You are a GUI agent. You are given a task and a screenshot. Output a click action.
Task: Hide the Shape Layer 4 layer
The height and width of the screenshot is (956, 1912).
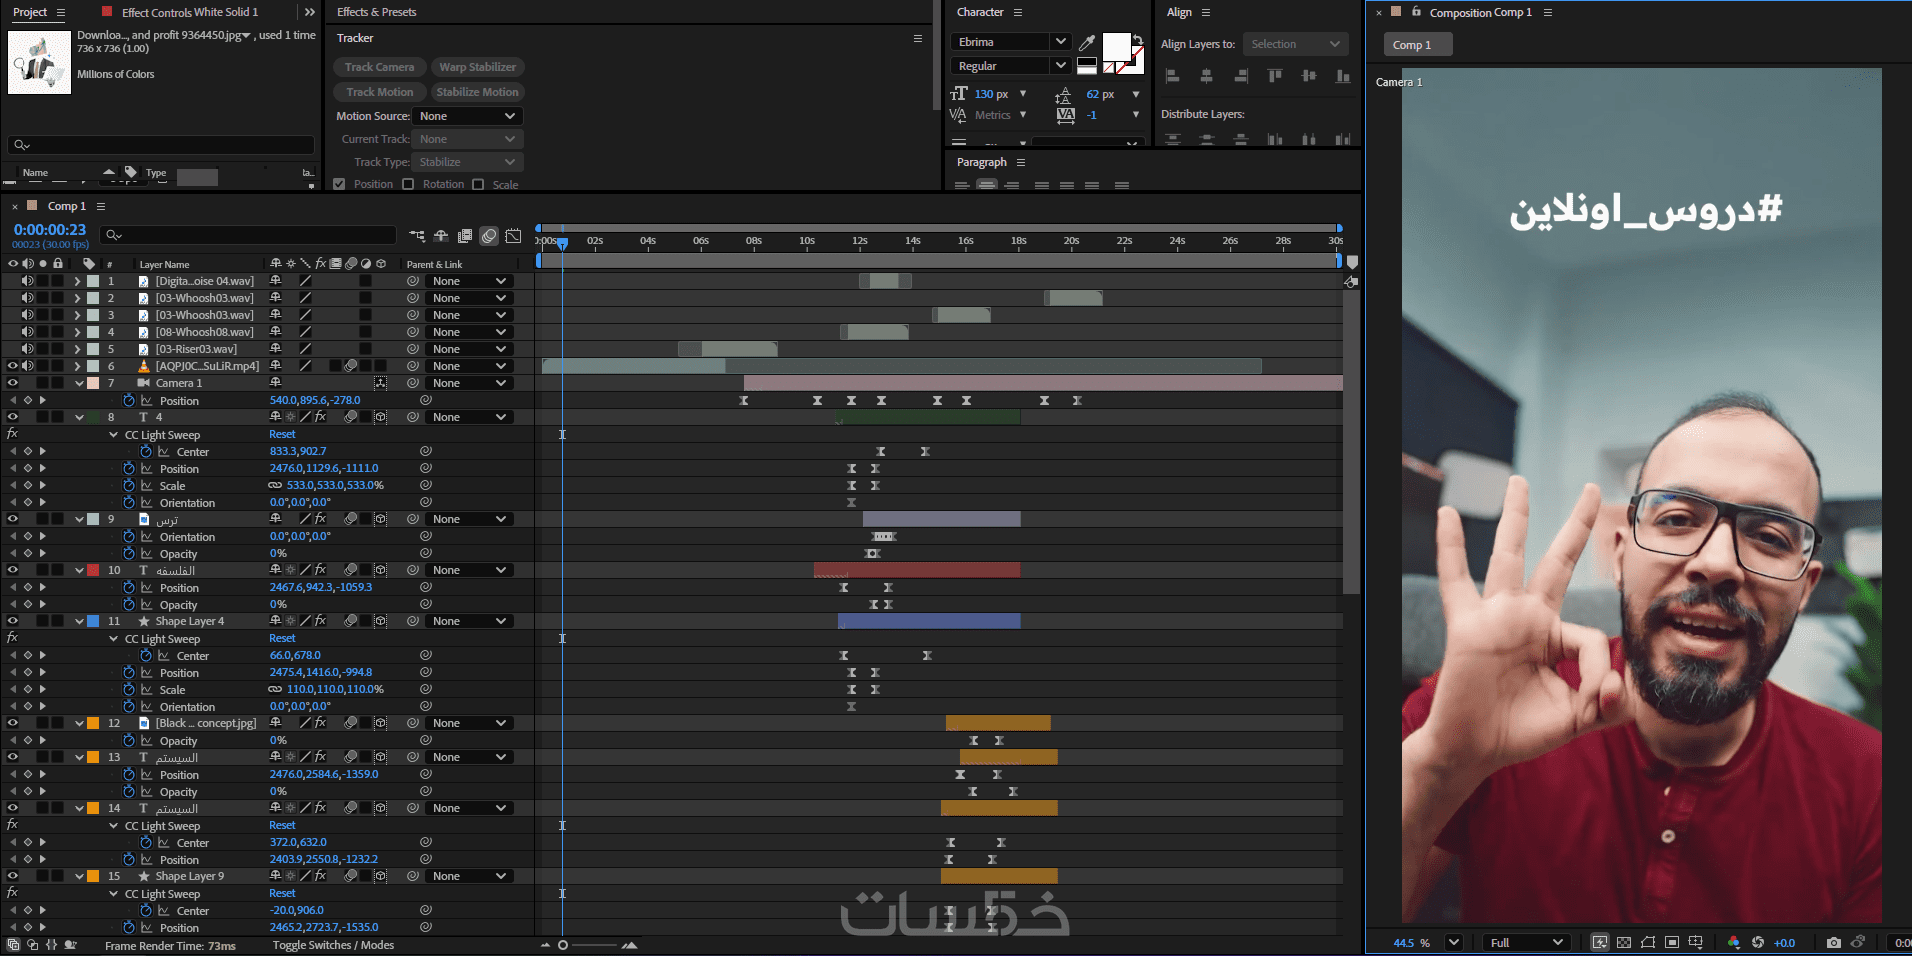(13, 621)
